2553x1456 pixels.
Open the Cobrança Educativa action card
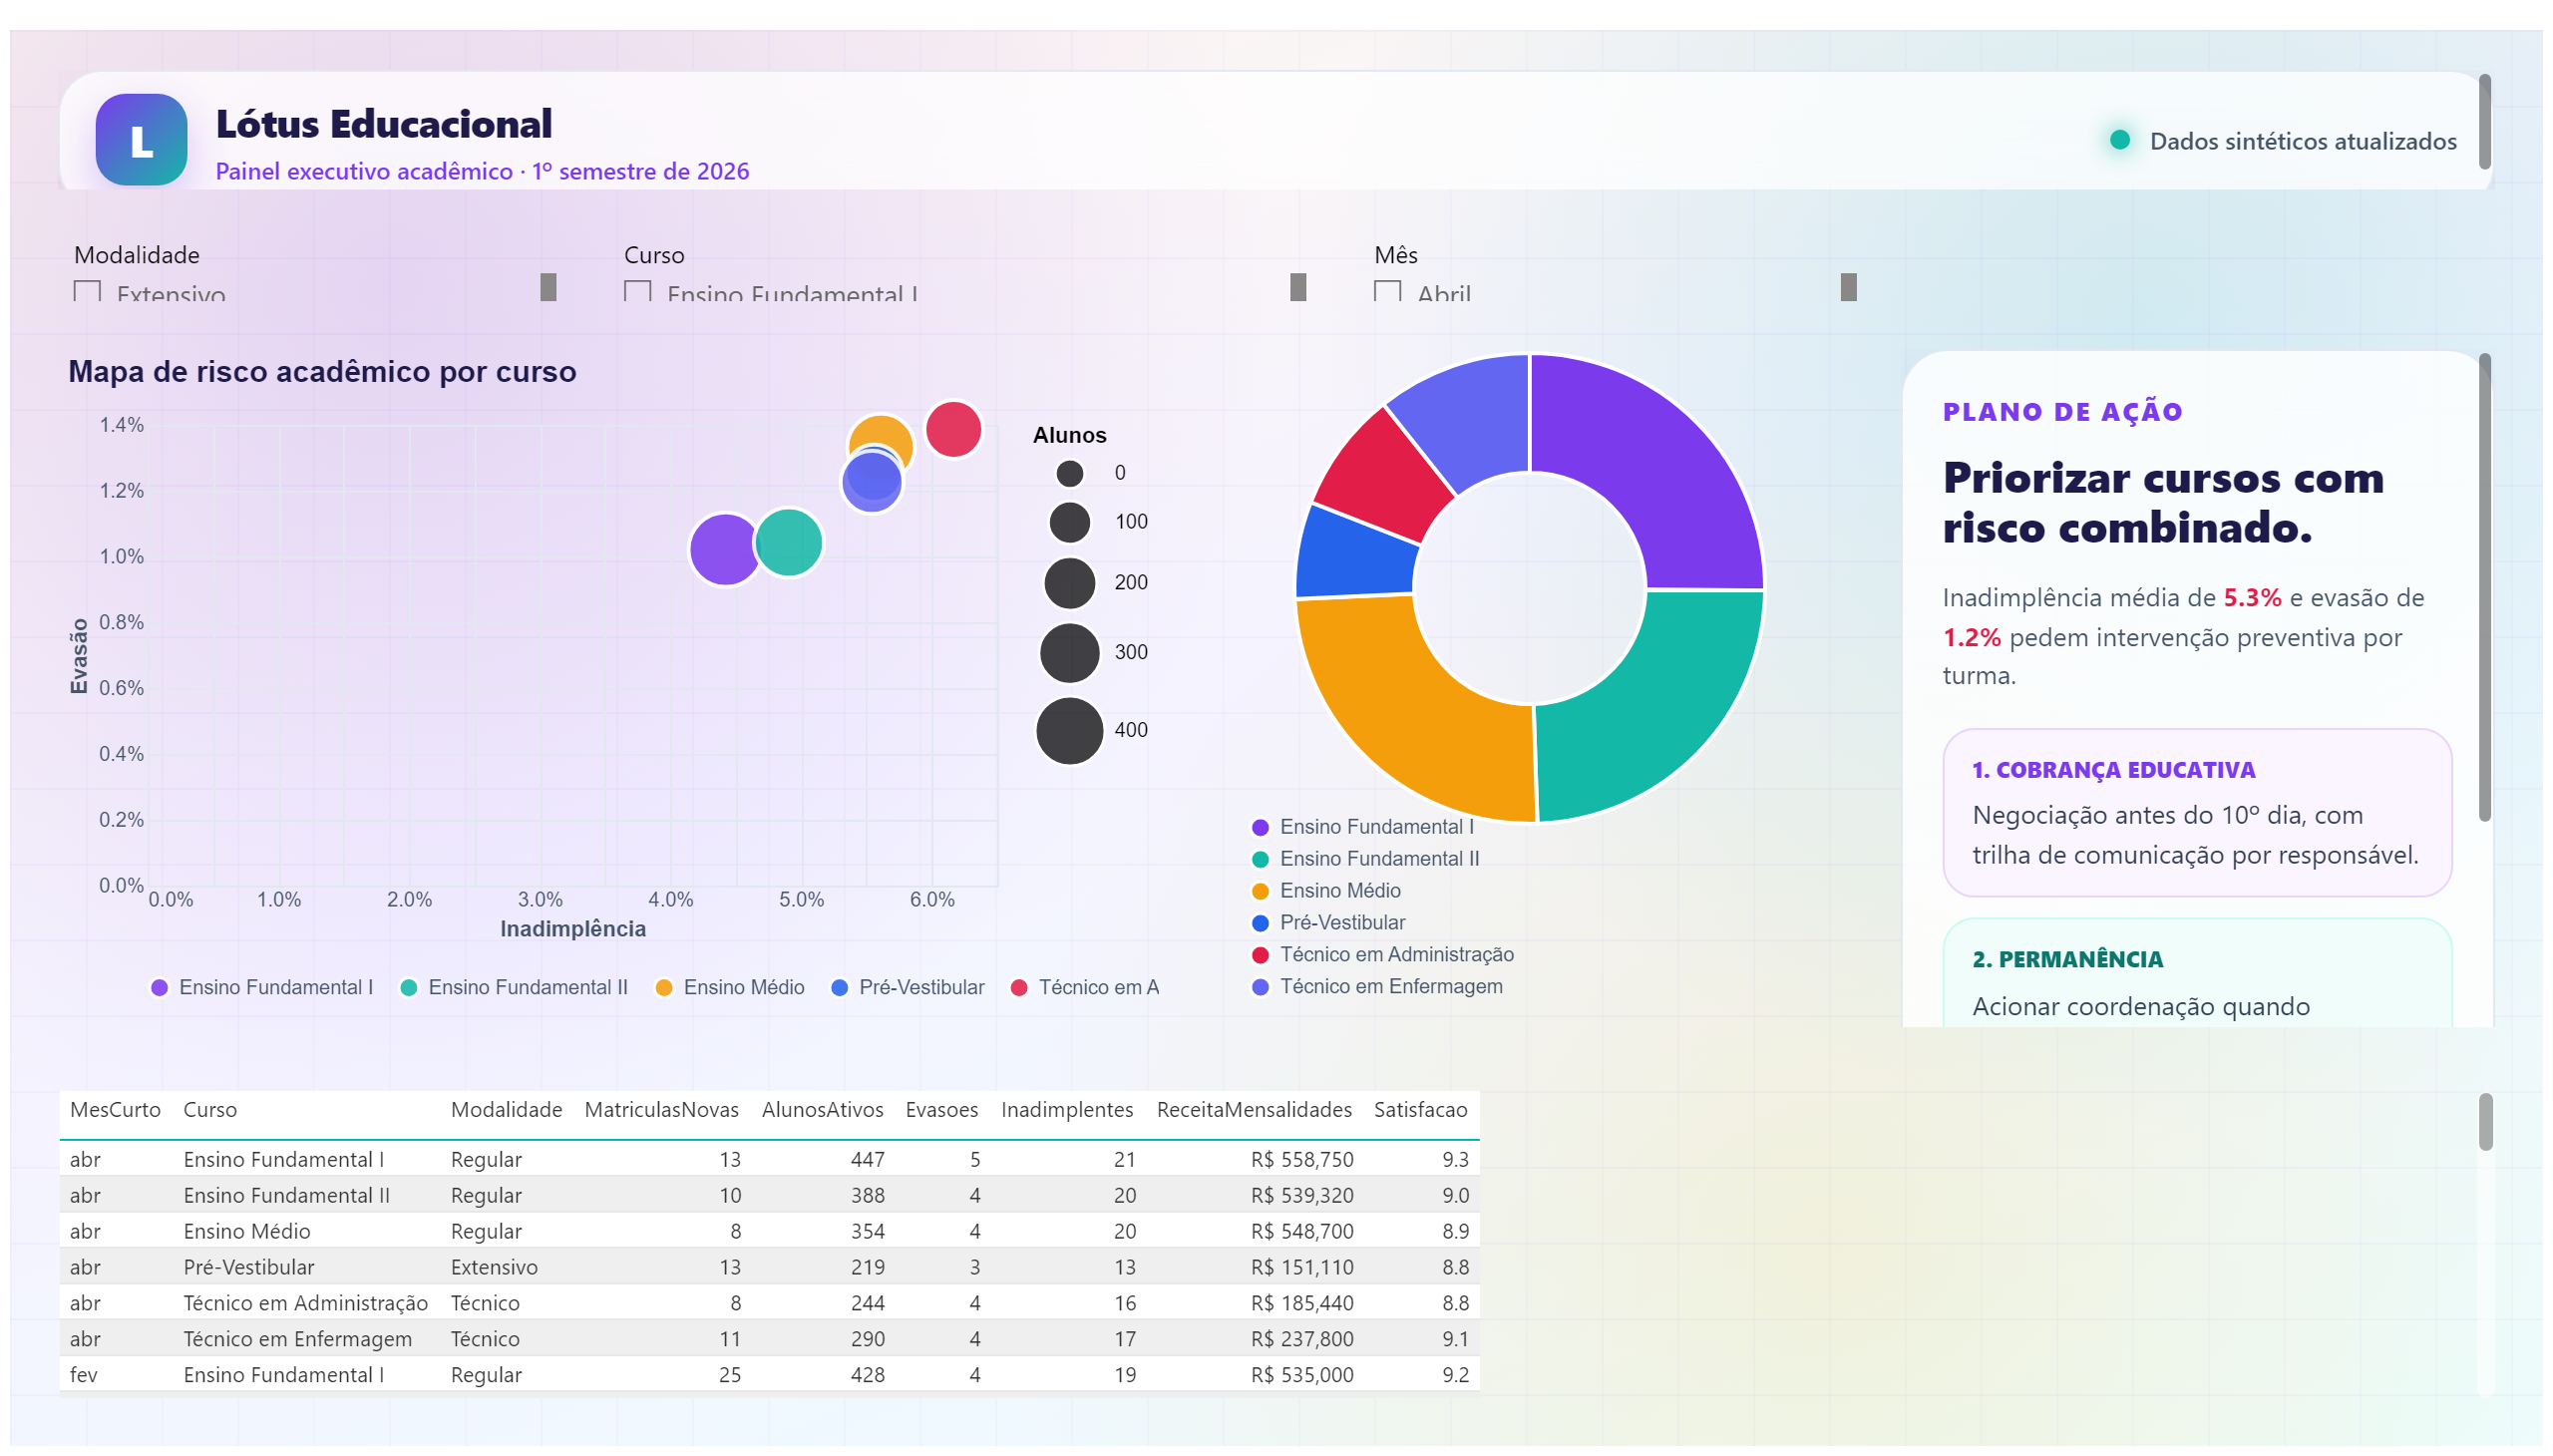point(2196,812)
